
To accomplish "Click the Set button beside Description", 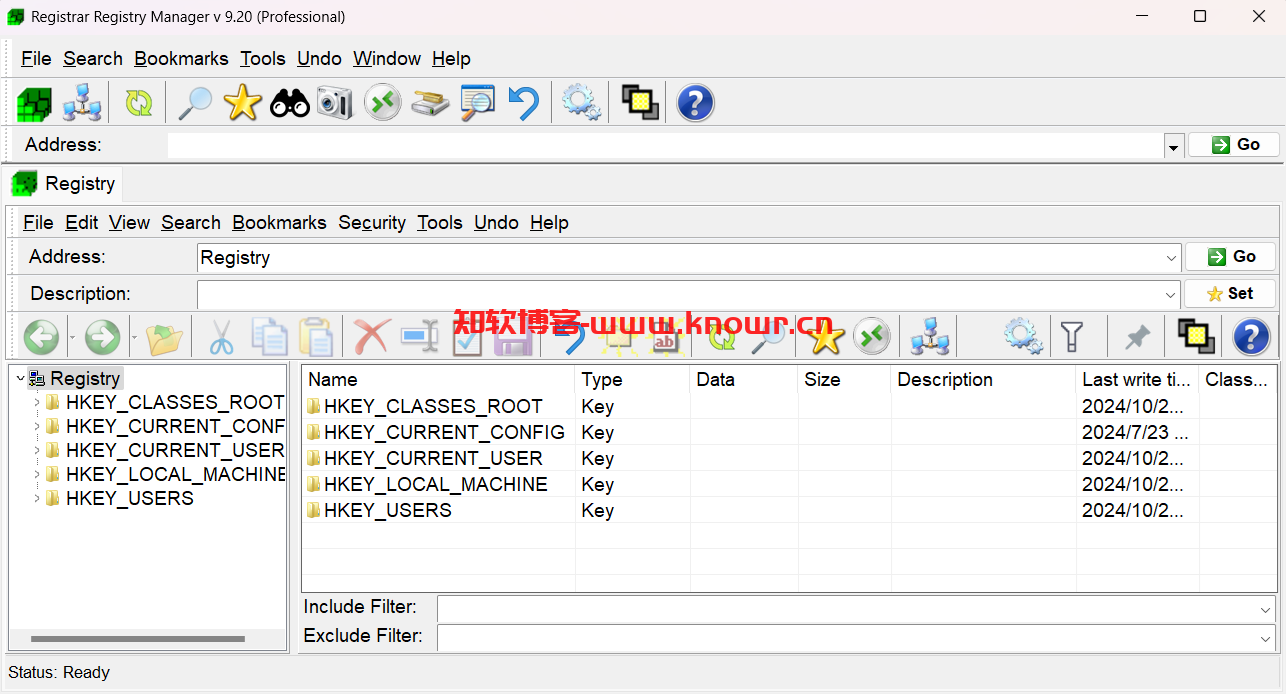I will (x=1230, y=294).
